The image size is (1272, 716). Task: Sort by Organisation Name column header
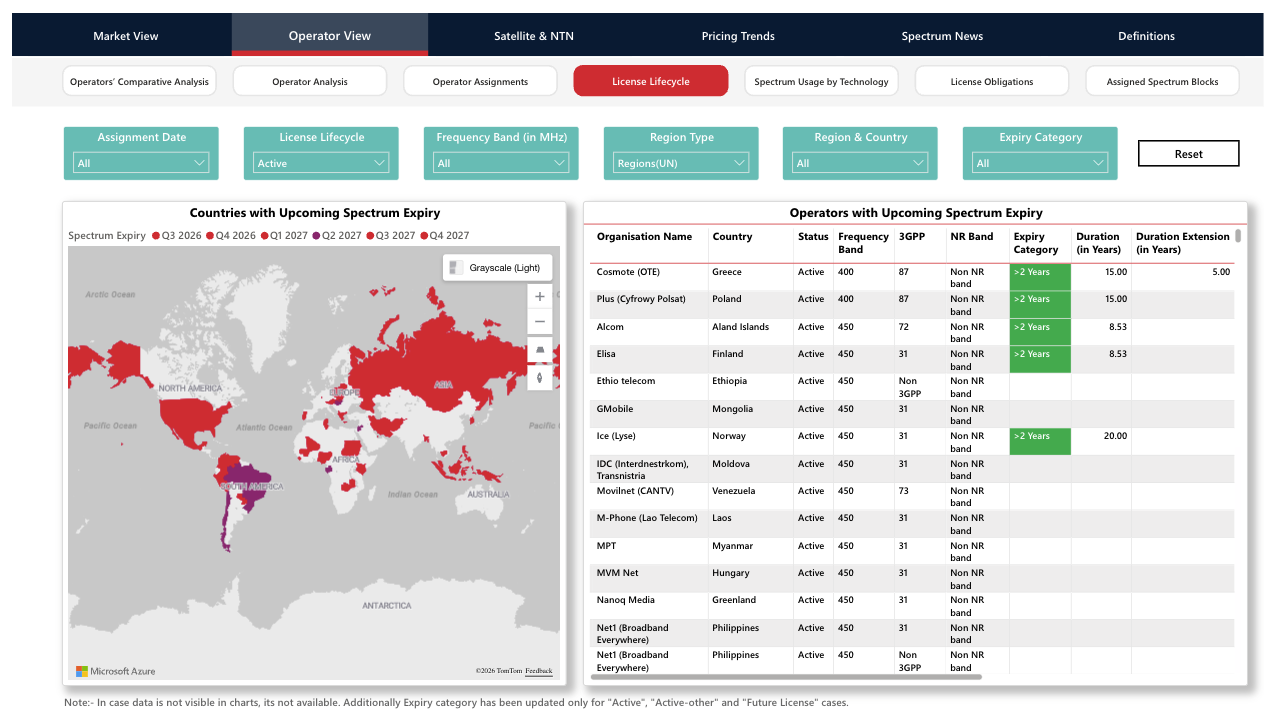coord(644,237)
